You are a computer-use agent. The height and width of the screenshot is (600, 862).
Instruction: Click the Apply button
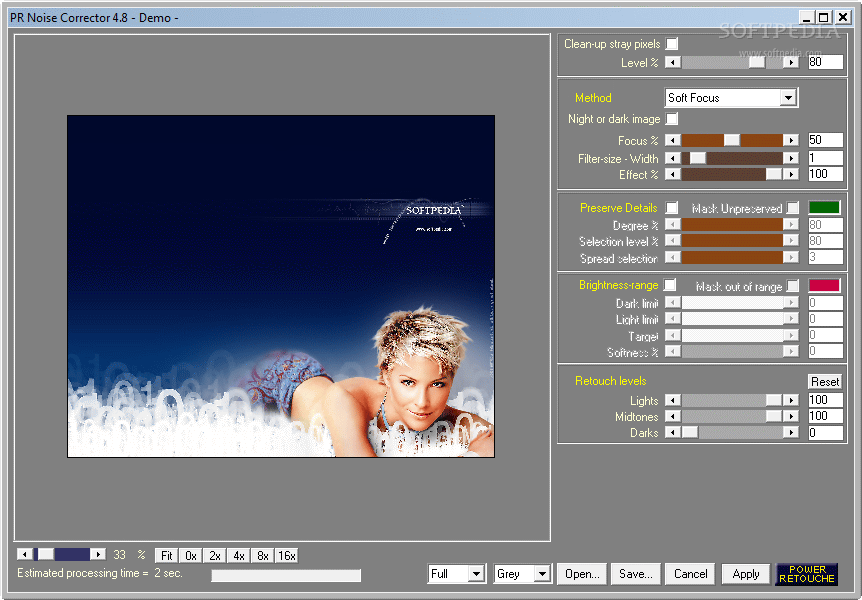pos(745,574)
